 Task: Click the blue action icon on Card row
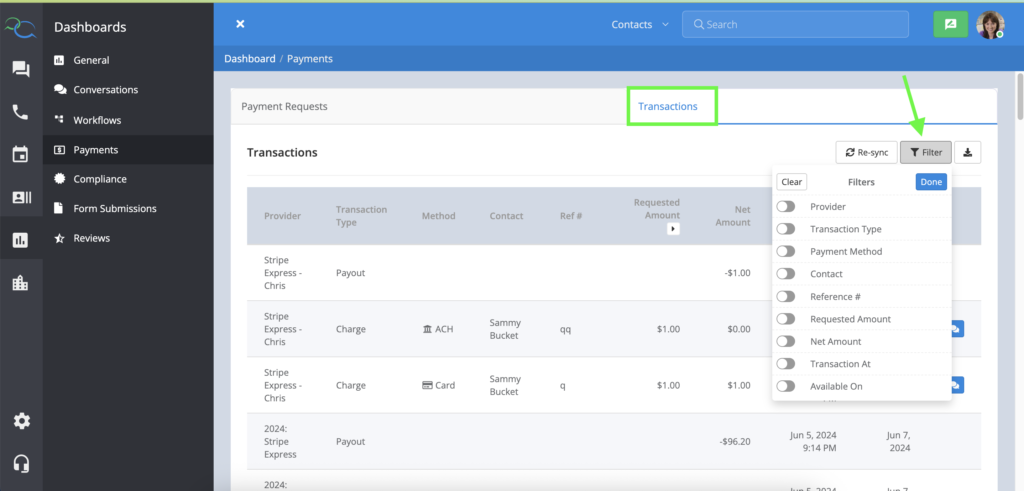[x=956, y=385]
